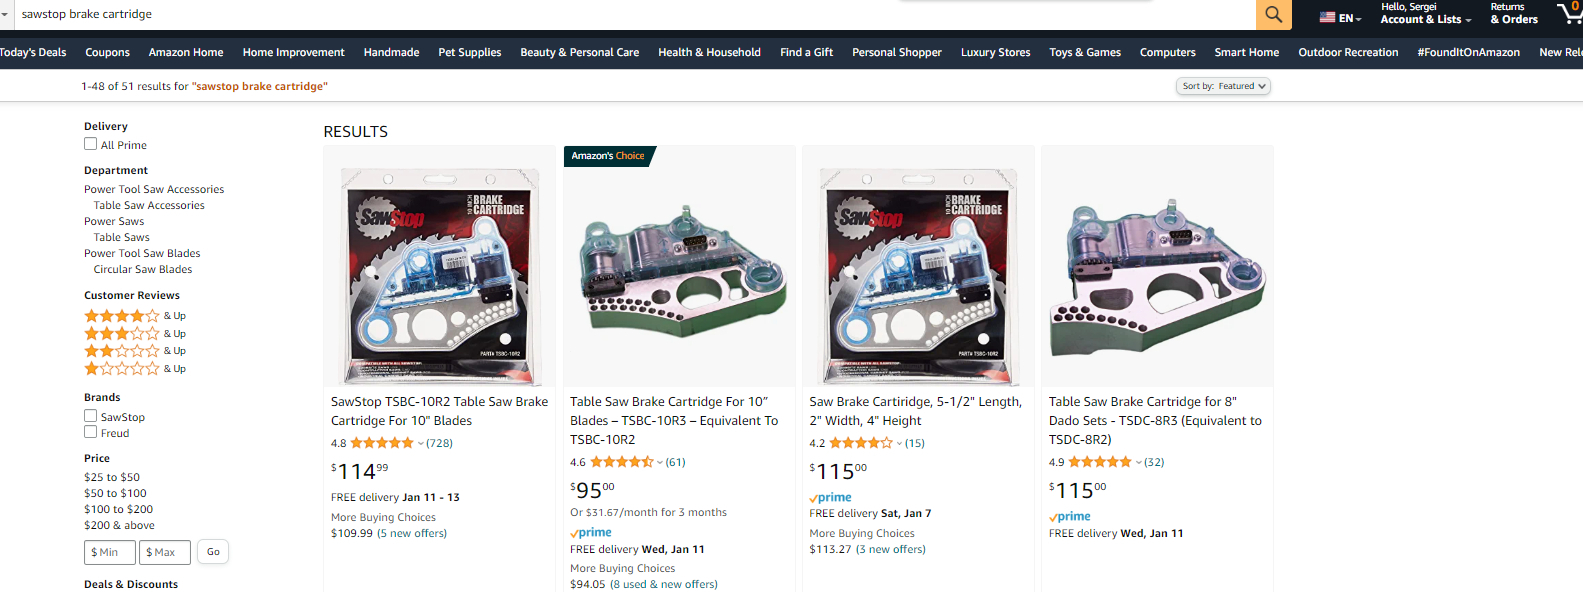Viewport: 1583px width, 592px height.
Task: Open the shopping cart icon
Action: point(1569,13)
